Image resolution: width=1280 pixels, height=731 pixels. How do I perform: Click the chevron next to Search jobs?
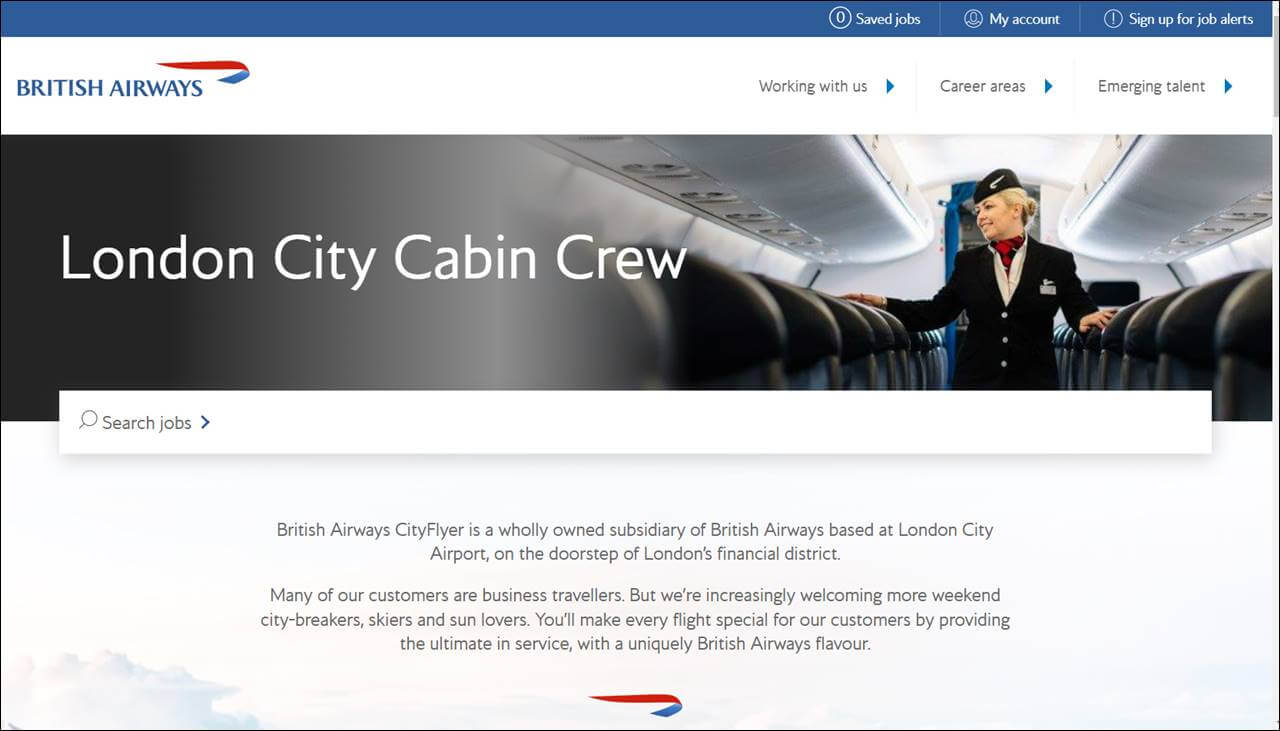tap(205, 422)
